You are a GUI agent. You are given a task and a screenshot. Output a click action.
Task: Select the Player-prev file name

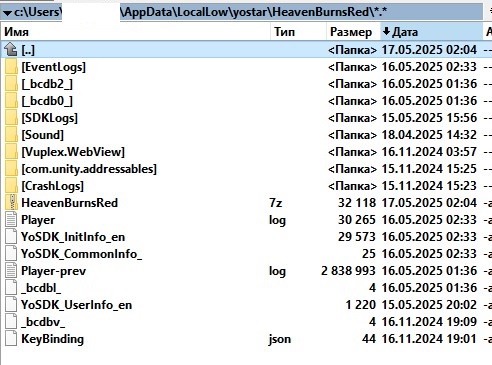53,271
